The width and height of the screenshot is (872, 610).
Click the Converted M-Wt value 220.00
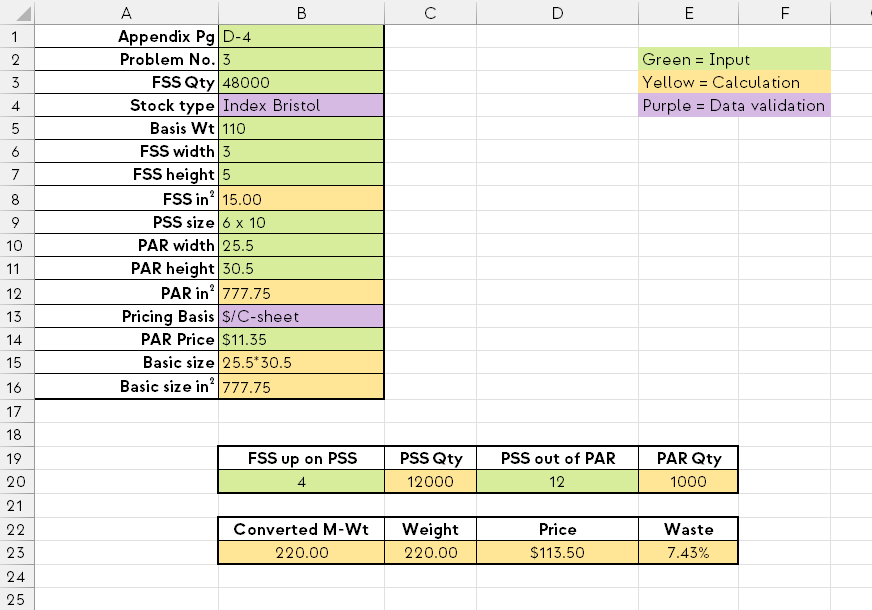click(x=301, y=552)
